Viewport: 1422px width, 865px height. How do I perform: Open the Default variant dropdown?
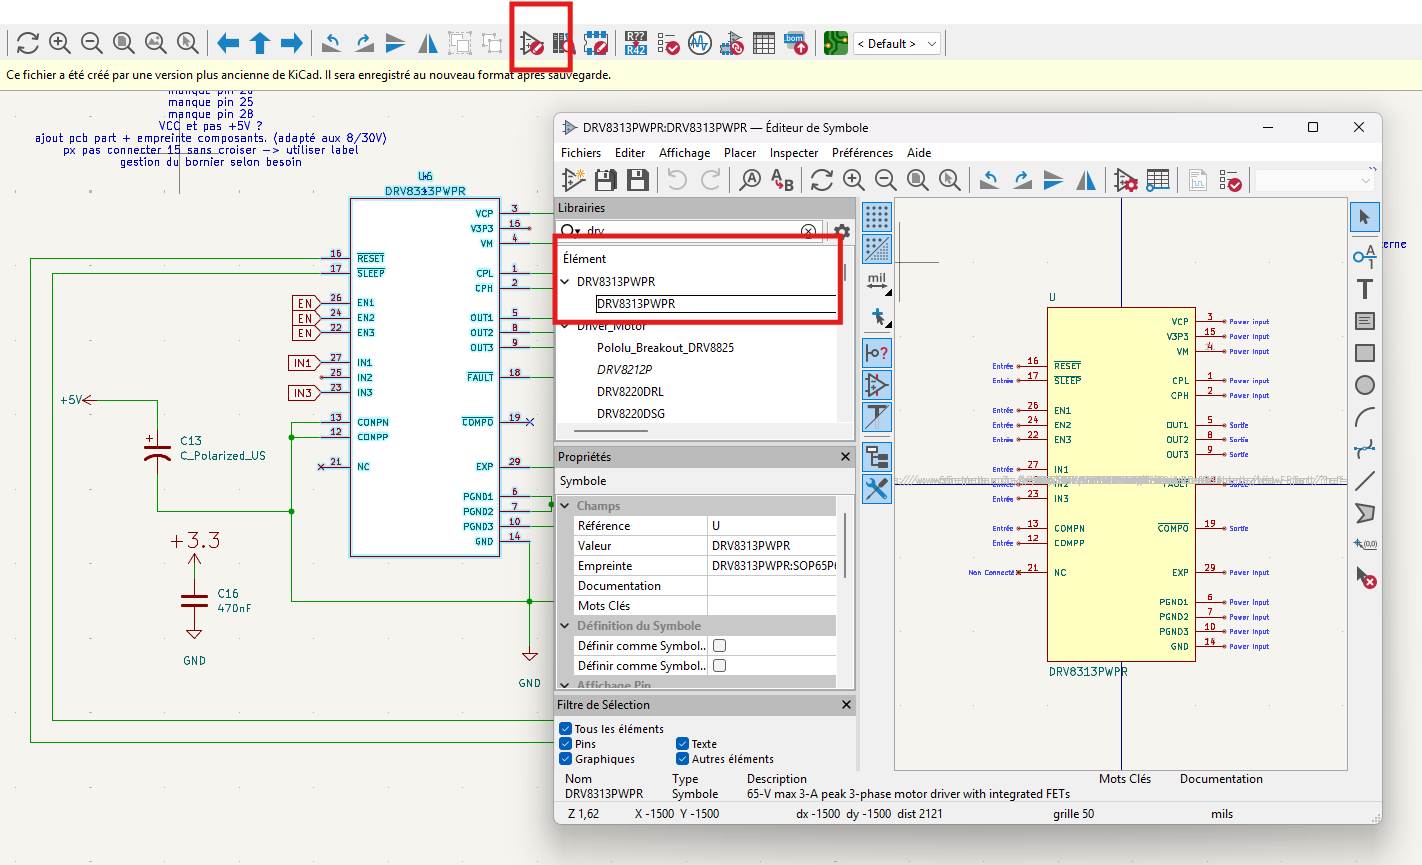click(x=897, y=43)
